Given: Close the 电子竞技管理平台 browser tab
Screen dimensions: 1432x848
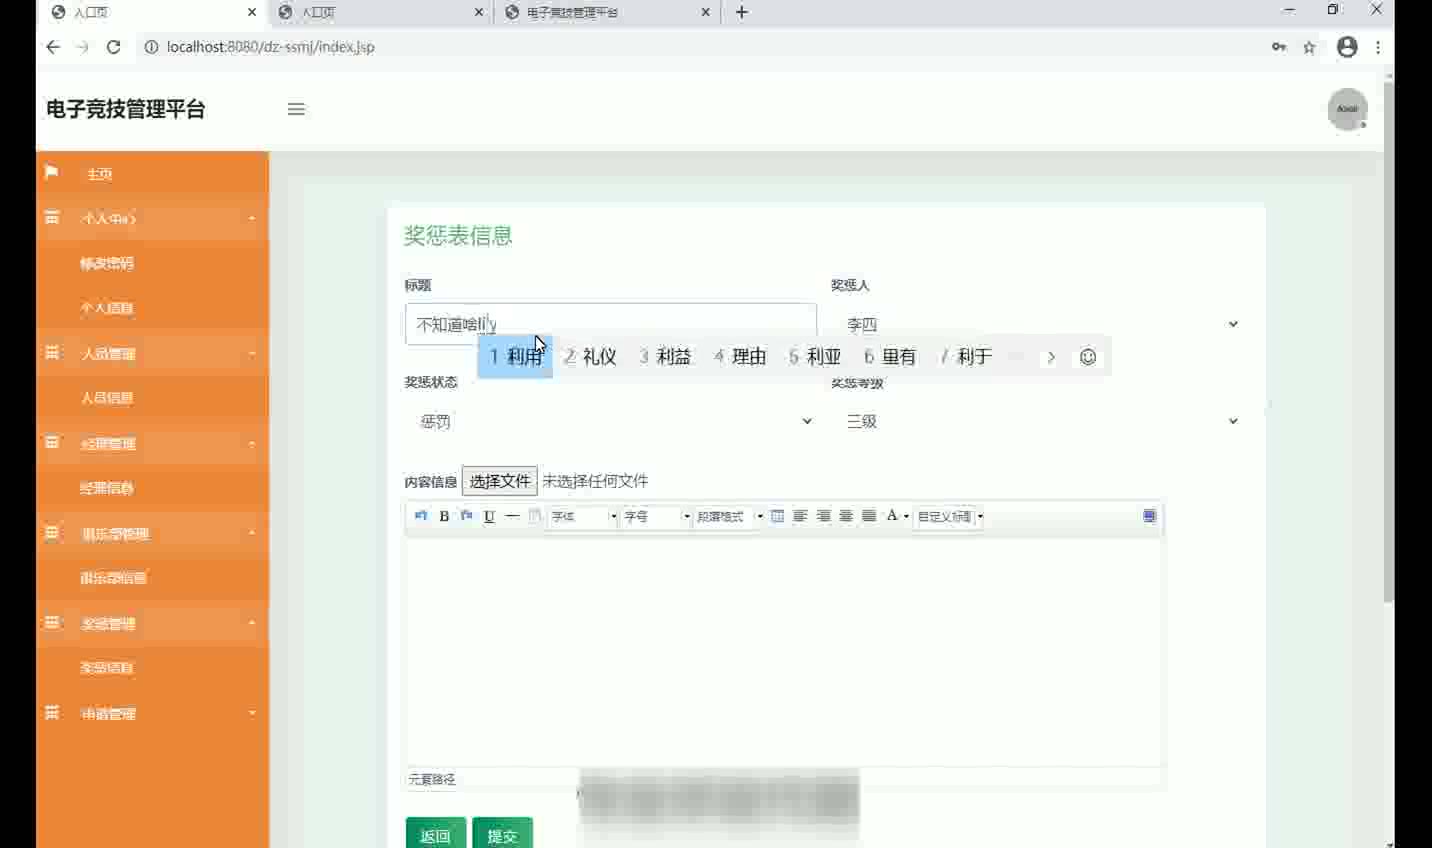Looking at the screenshot, I should coord(706,13).
